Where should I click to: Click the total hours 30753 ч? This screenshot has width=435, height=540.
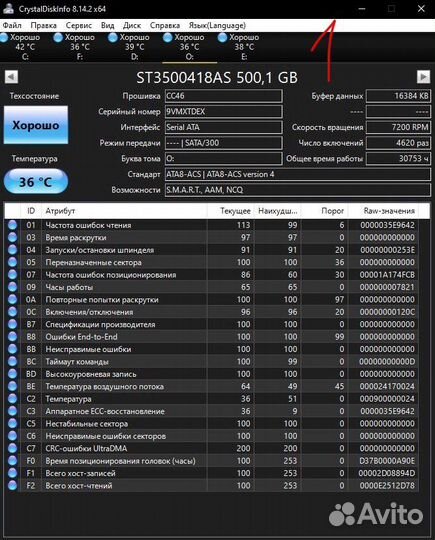click(398, 159)
